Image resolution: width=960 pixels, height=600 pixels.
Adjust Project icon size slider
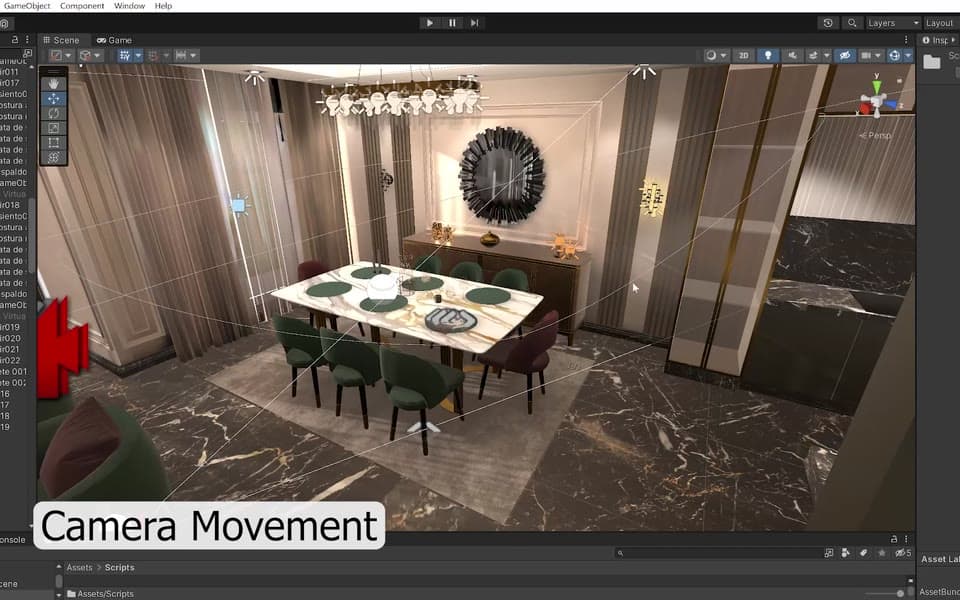click(884, 593)
